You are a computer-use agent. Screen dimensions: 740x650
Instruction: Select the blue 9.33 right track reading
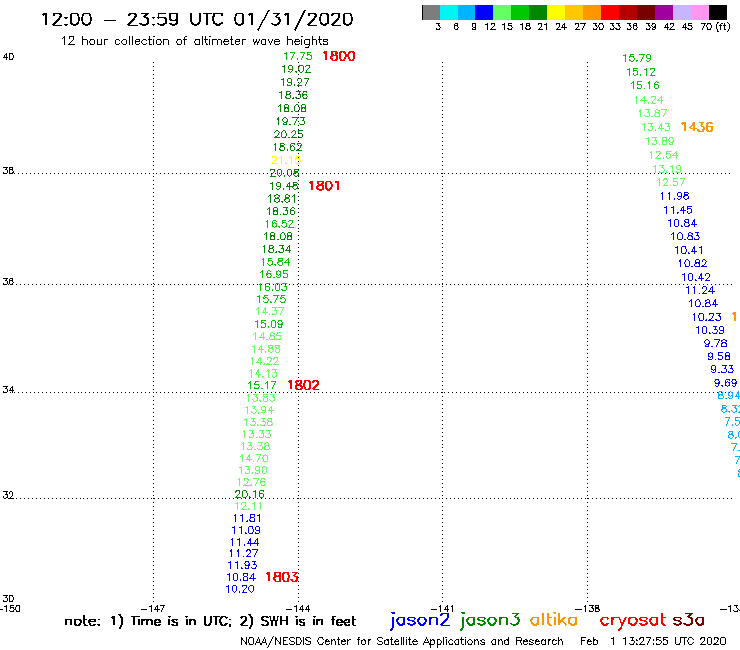pos(722,369)
